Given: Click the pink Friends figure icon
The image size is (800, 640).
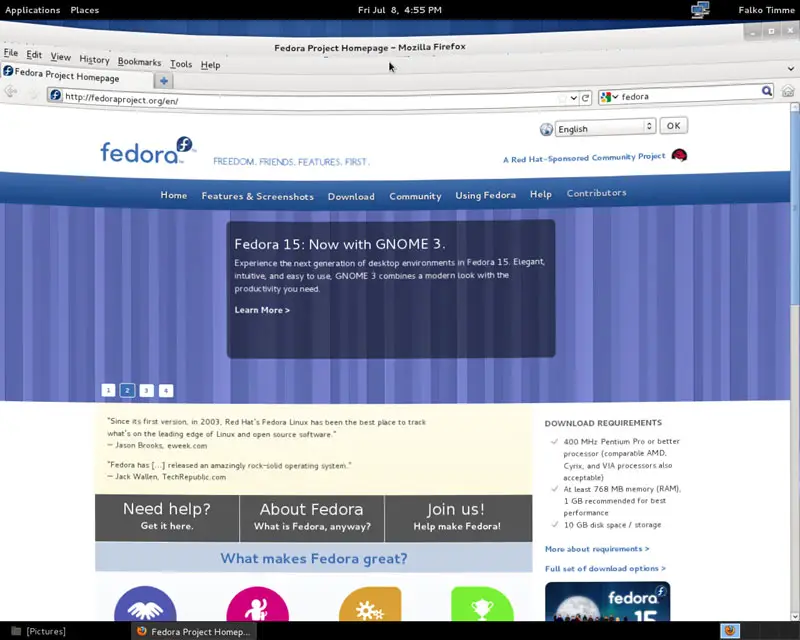Looking at the screenshot, I should (x=258, y=605).
